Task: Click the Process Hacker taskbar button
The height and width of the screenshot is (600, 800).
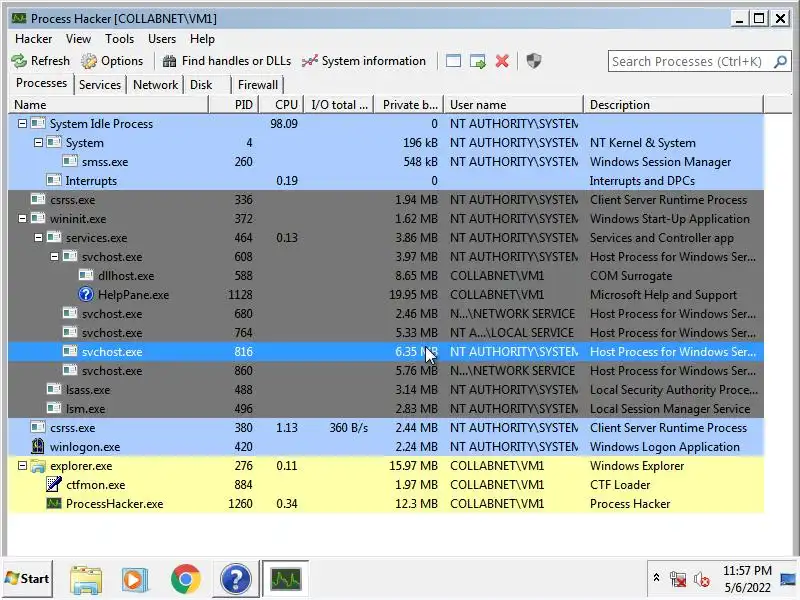Action: pyautogui.click(x=285, y=579)
